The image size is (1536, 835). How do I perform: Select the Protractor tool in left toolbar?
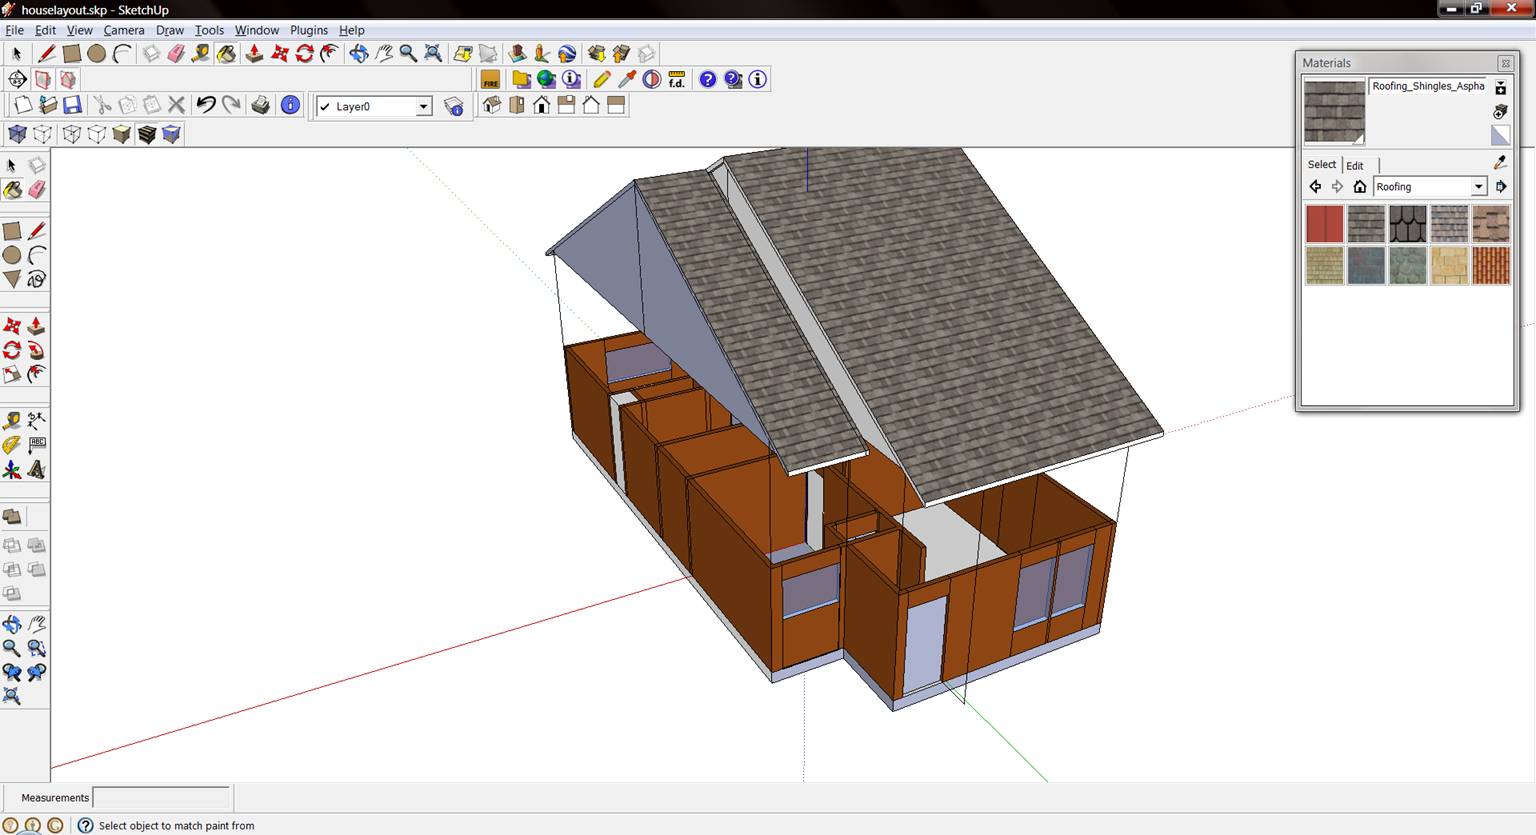click(12, 445)
